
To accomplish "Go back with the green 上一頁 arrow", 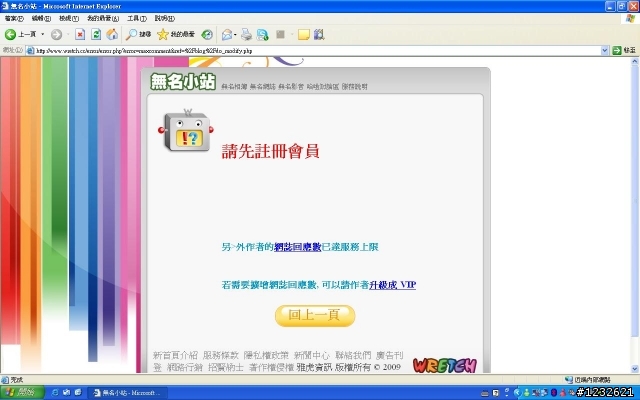I will point(20,35).
